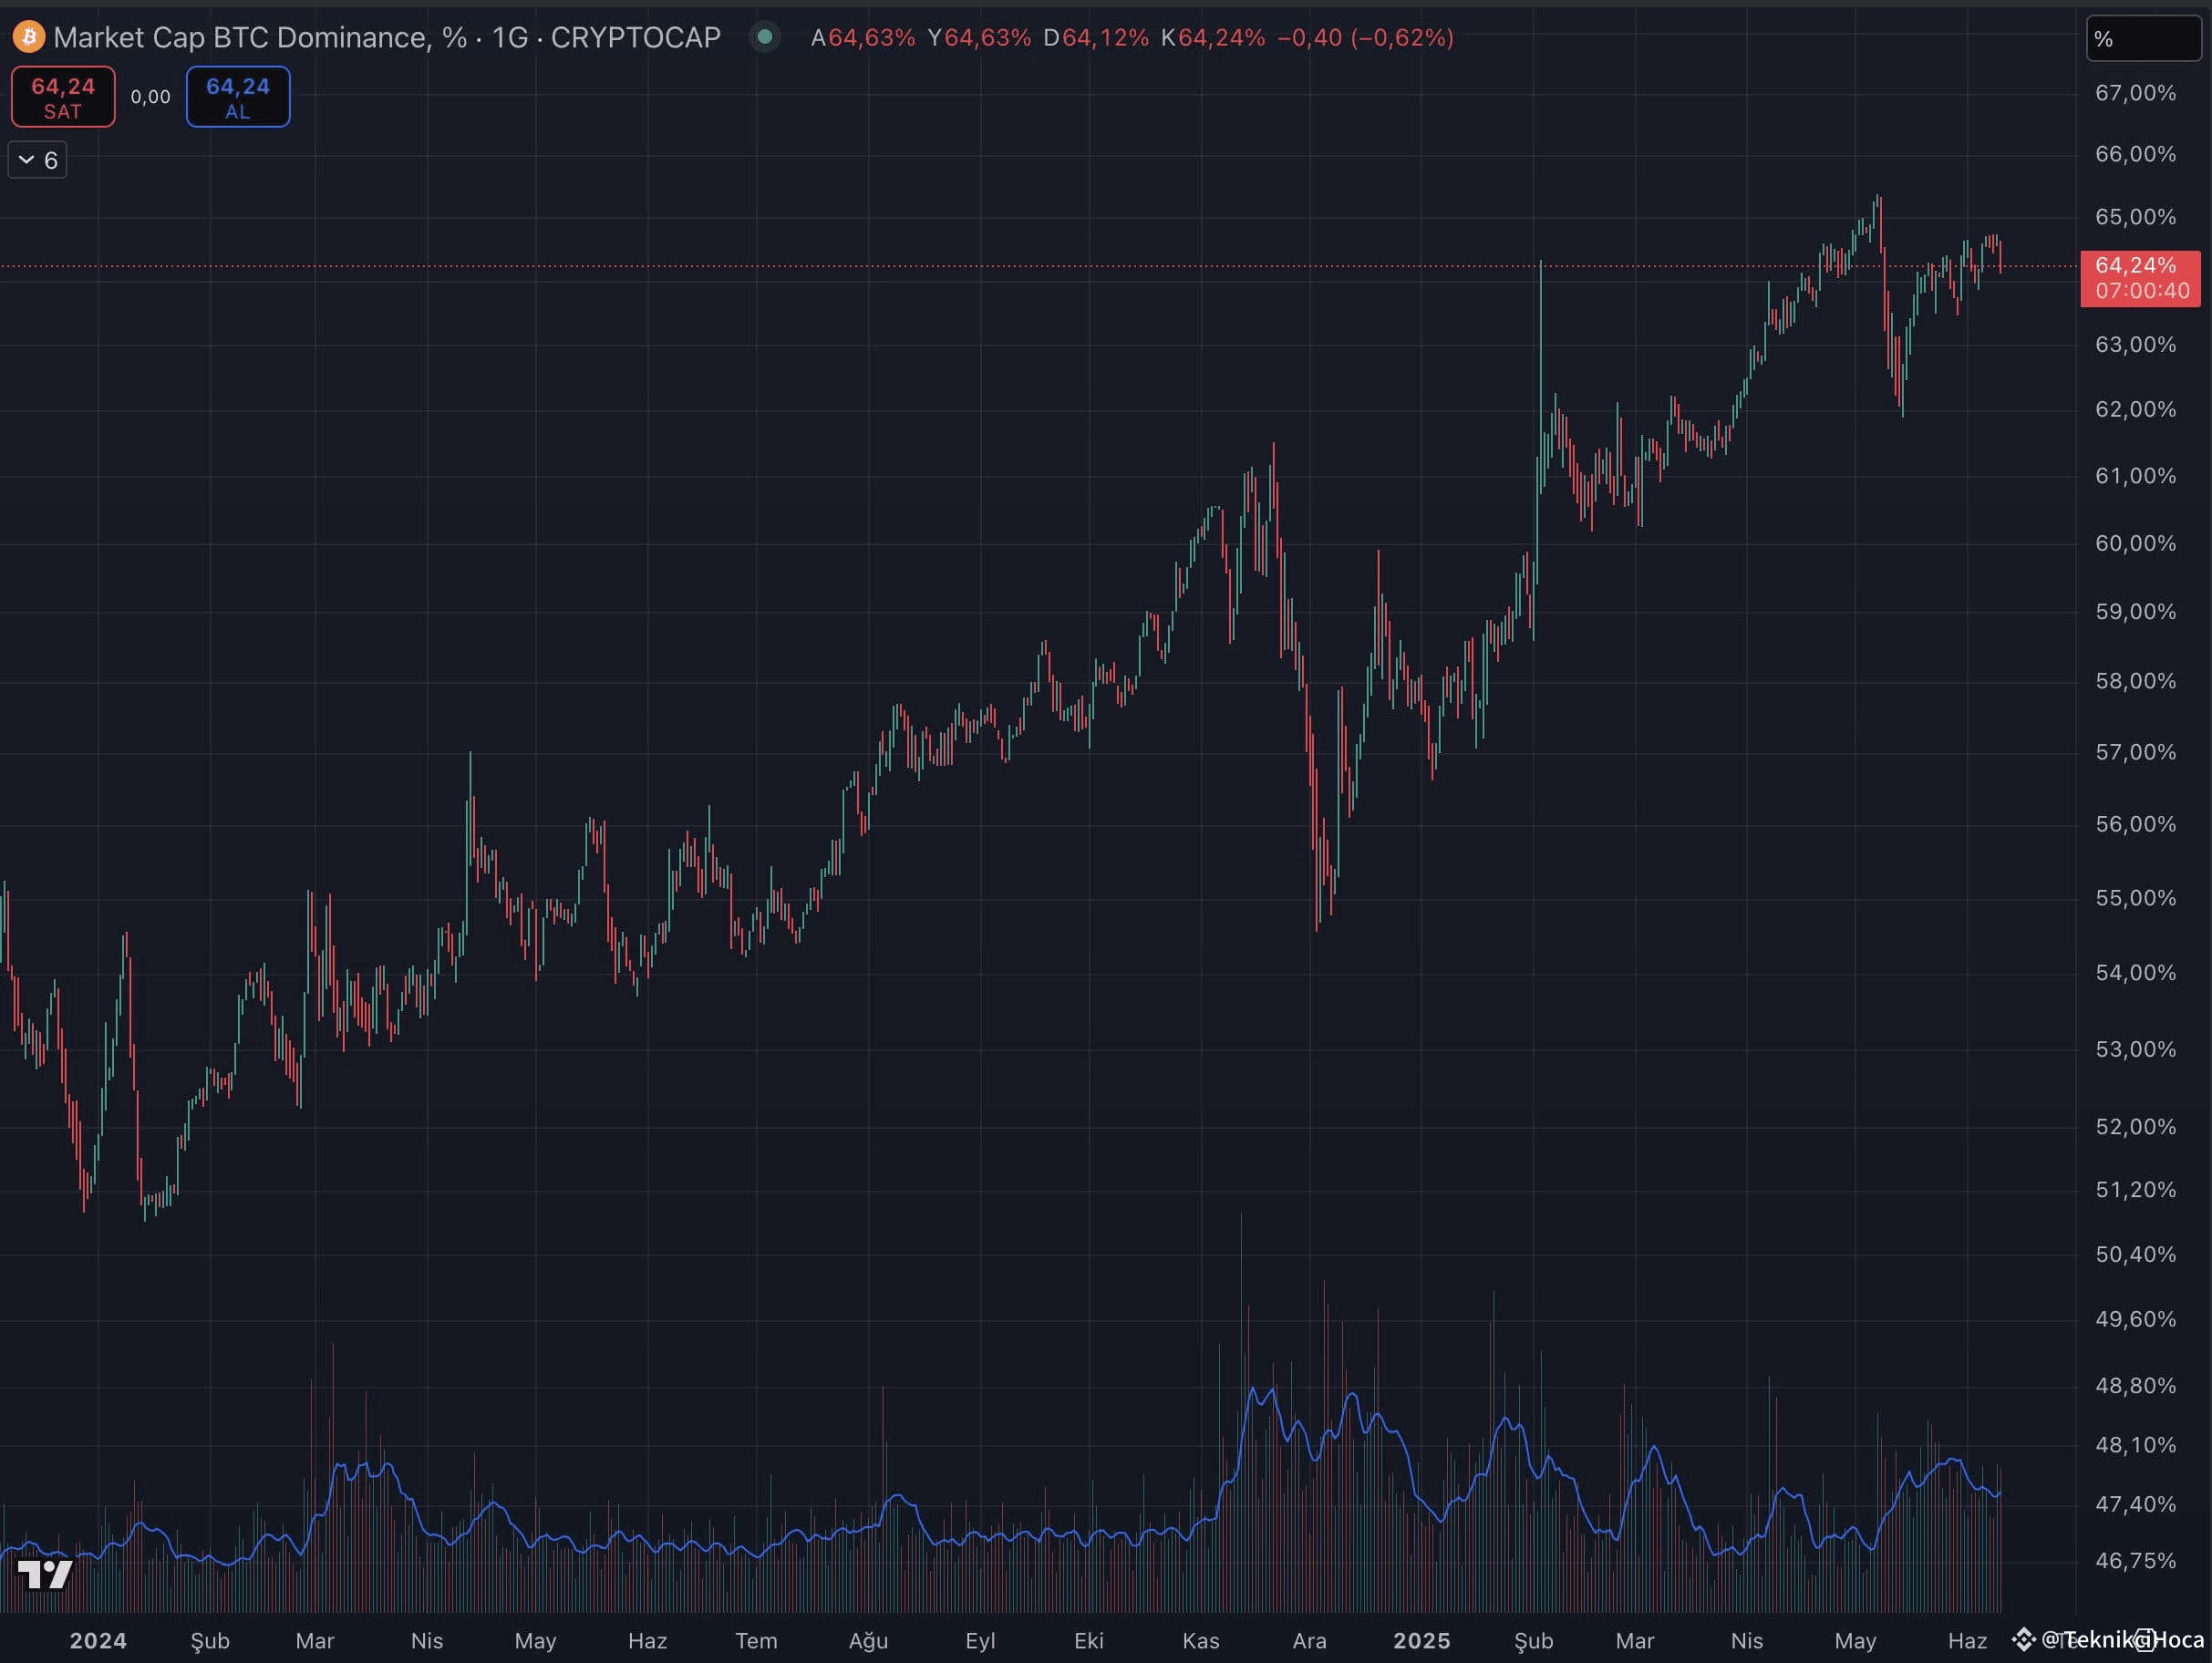Click the green market status dot
The image size is (2212, 1663).
click(x=765, y=37)
